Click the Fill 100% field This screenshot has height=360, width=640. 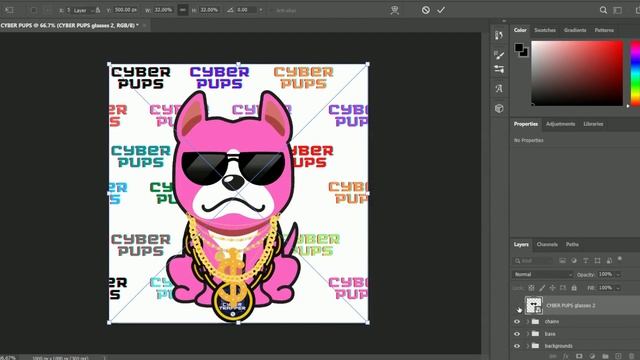[x=606, y=288]
